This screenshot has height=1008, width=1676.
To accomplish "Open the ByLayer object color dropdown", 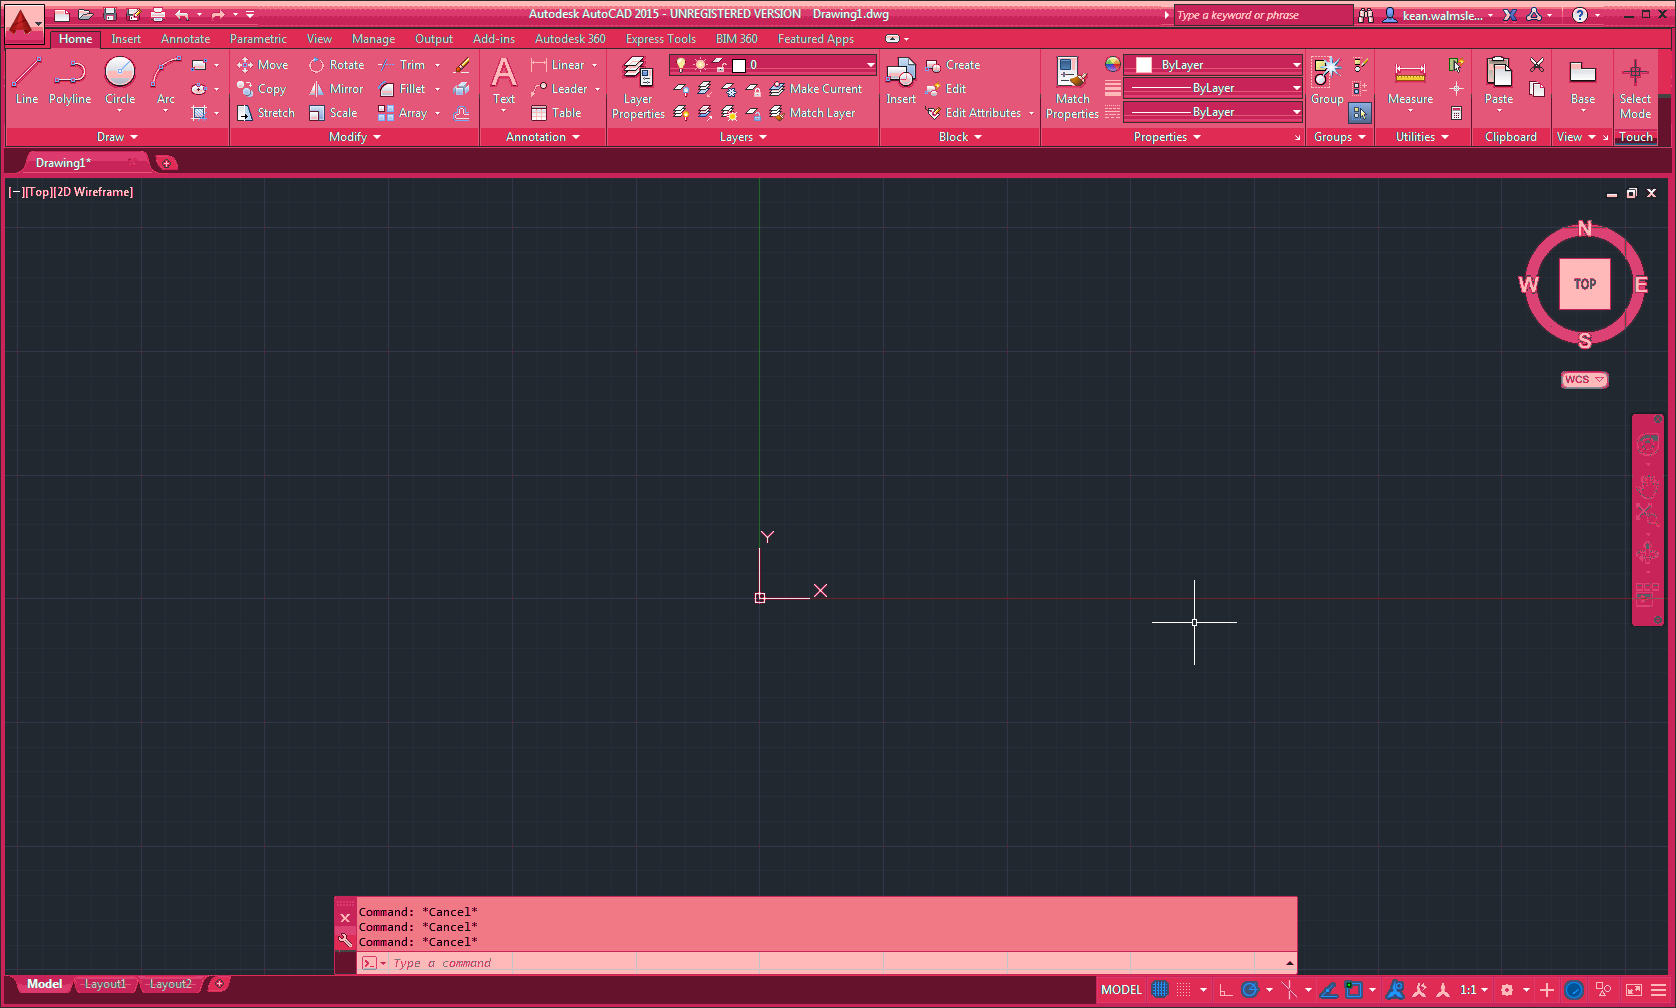I will coord(1213,65).
